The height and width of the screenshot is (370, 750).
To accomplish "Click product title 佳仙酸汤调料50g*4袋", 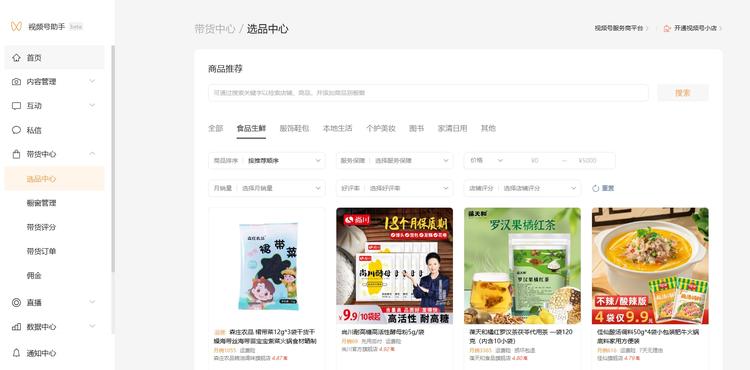I will click(648, 336).
